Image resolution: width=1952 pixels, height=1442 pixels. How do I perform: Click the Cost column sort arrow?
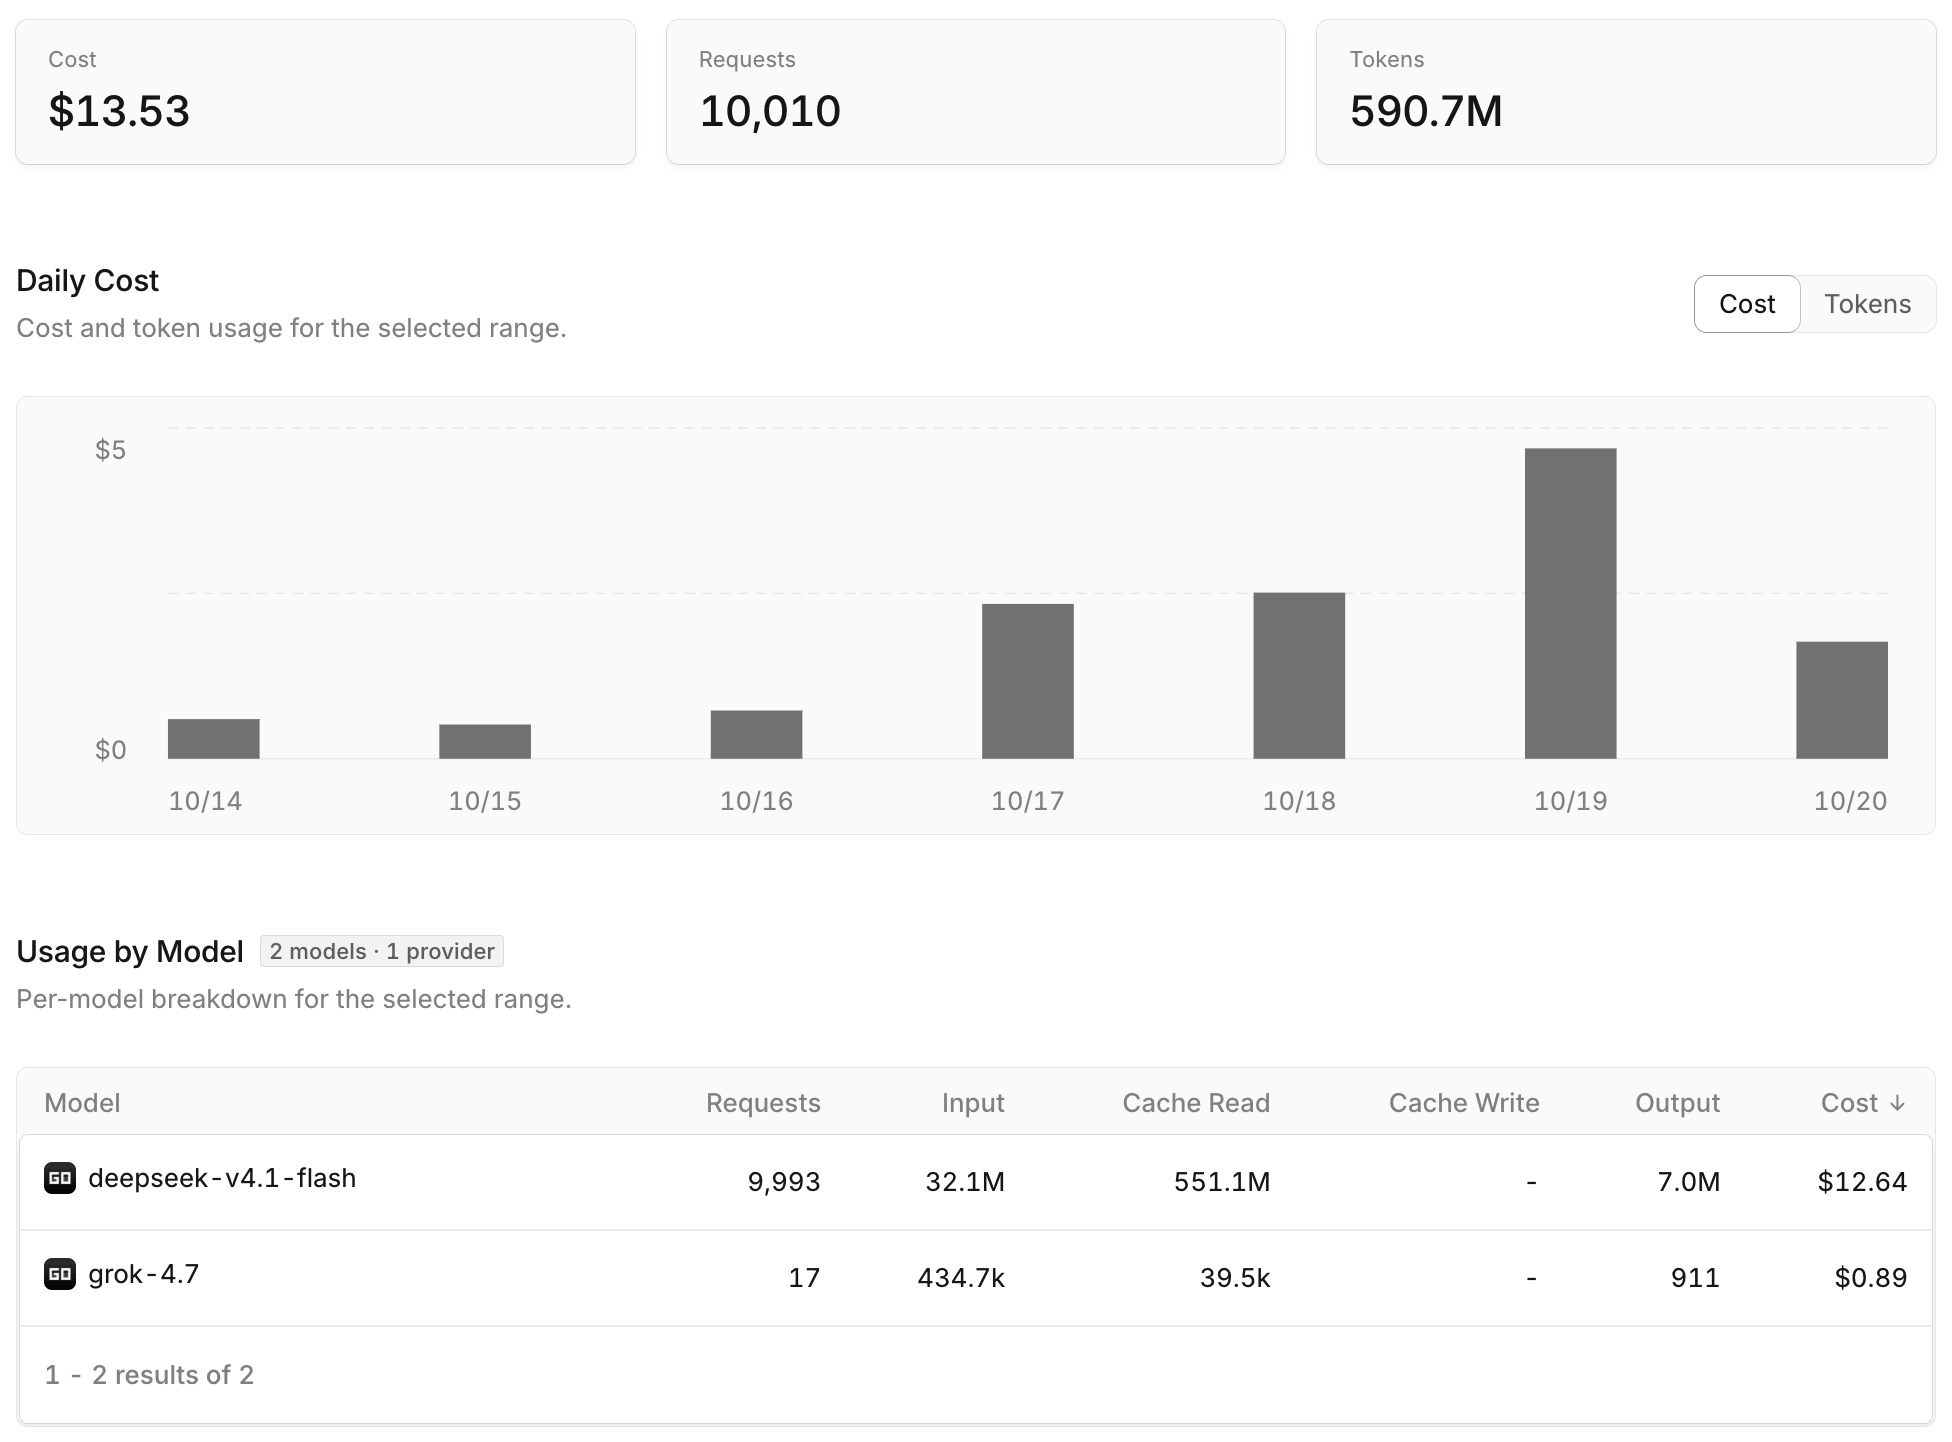[x=1897, y=1103]
